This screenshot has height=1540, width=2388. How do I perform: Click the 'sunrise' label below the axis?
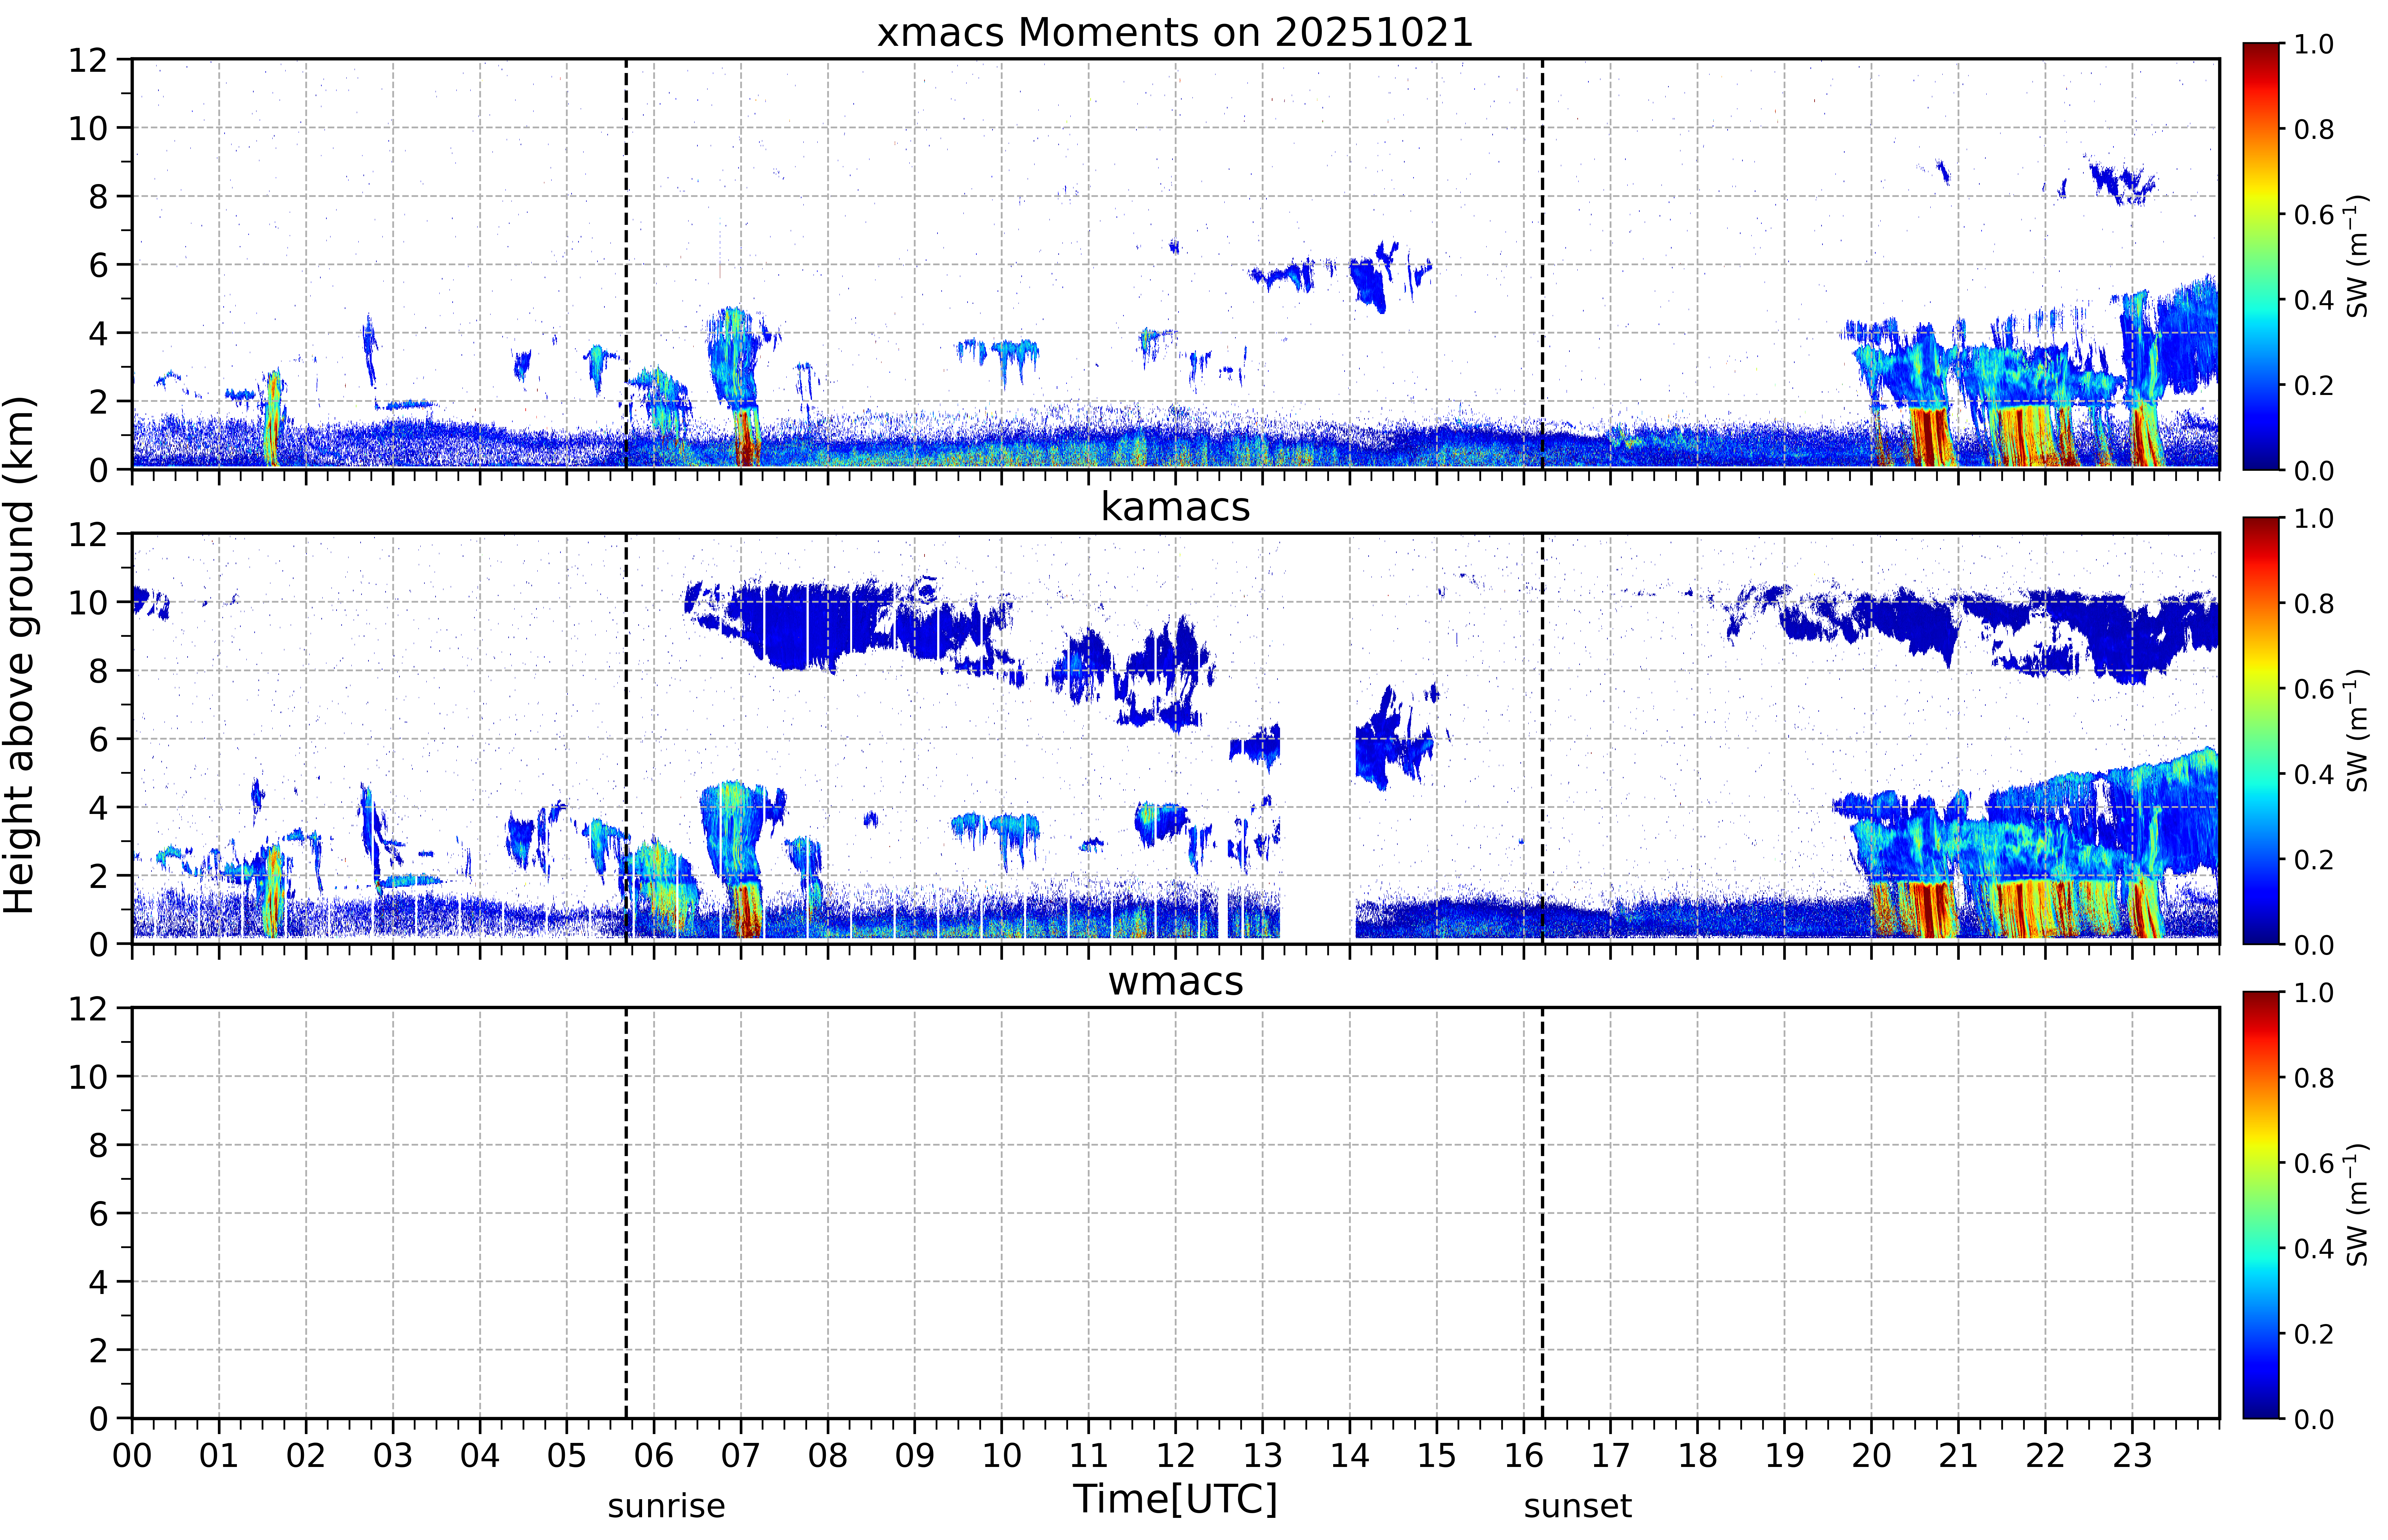pyautogui.click(x=666, y=1506)
